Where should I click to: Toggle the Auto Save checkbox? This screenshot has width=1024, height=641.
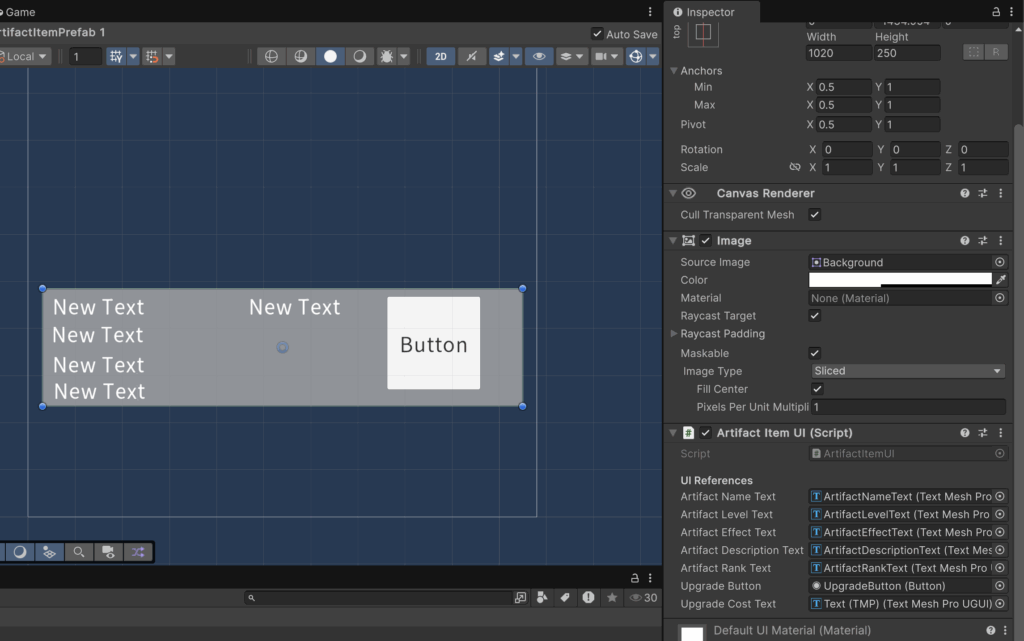[x=597, y=34]
